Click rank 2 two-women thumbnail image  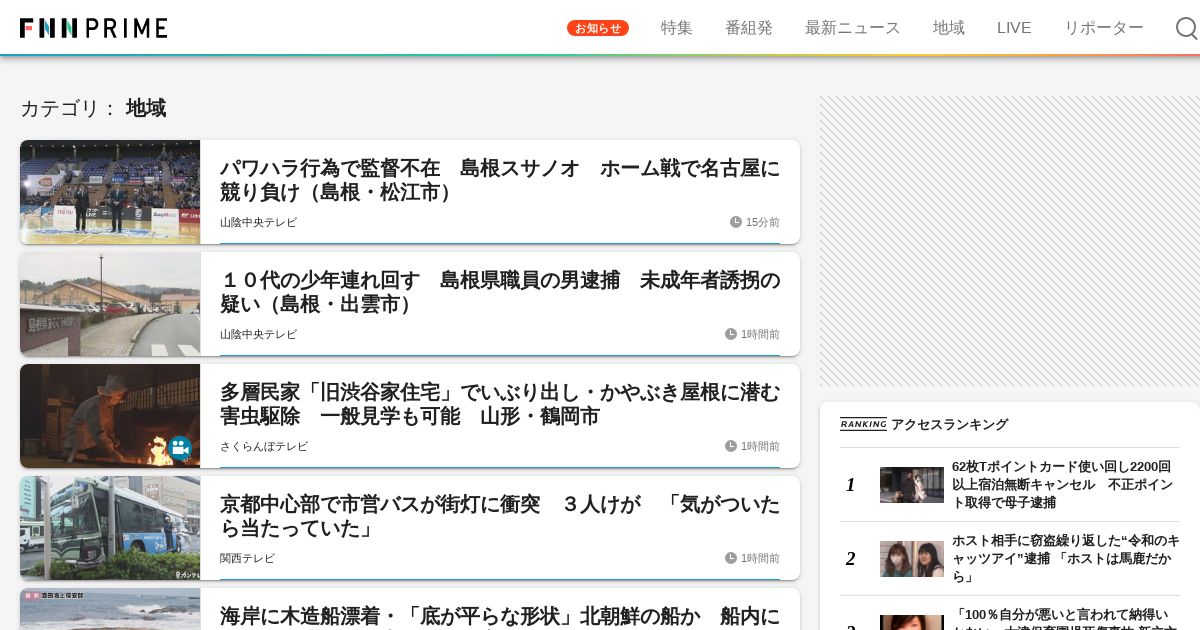[912, 559]
